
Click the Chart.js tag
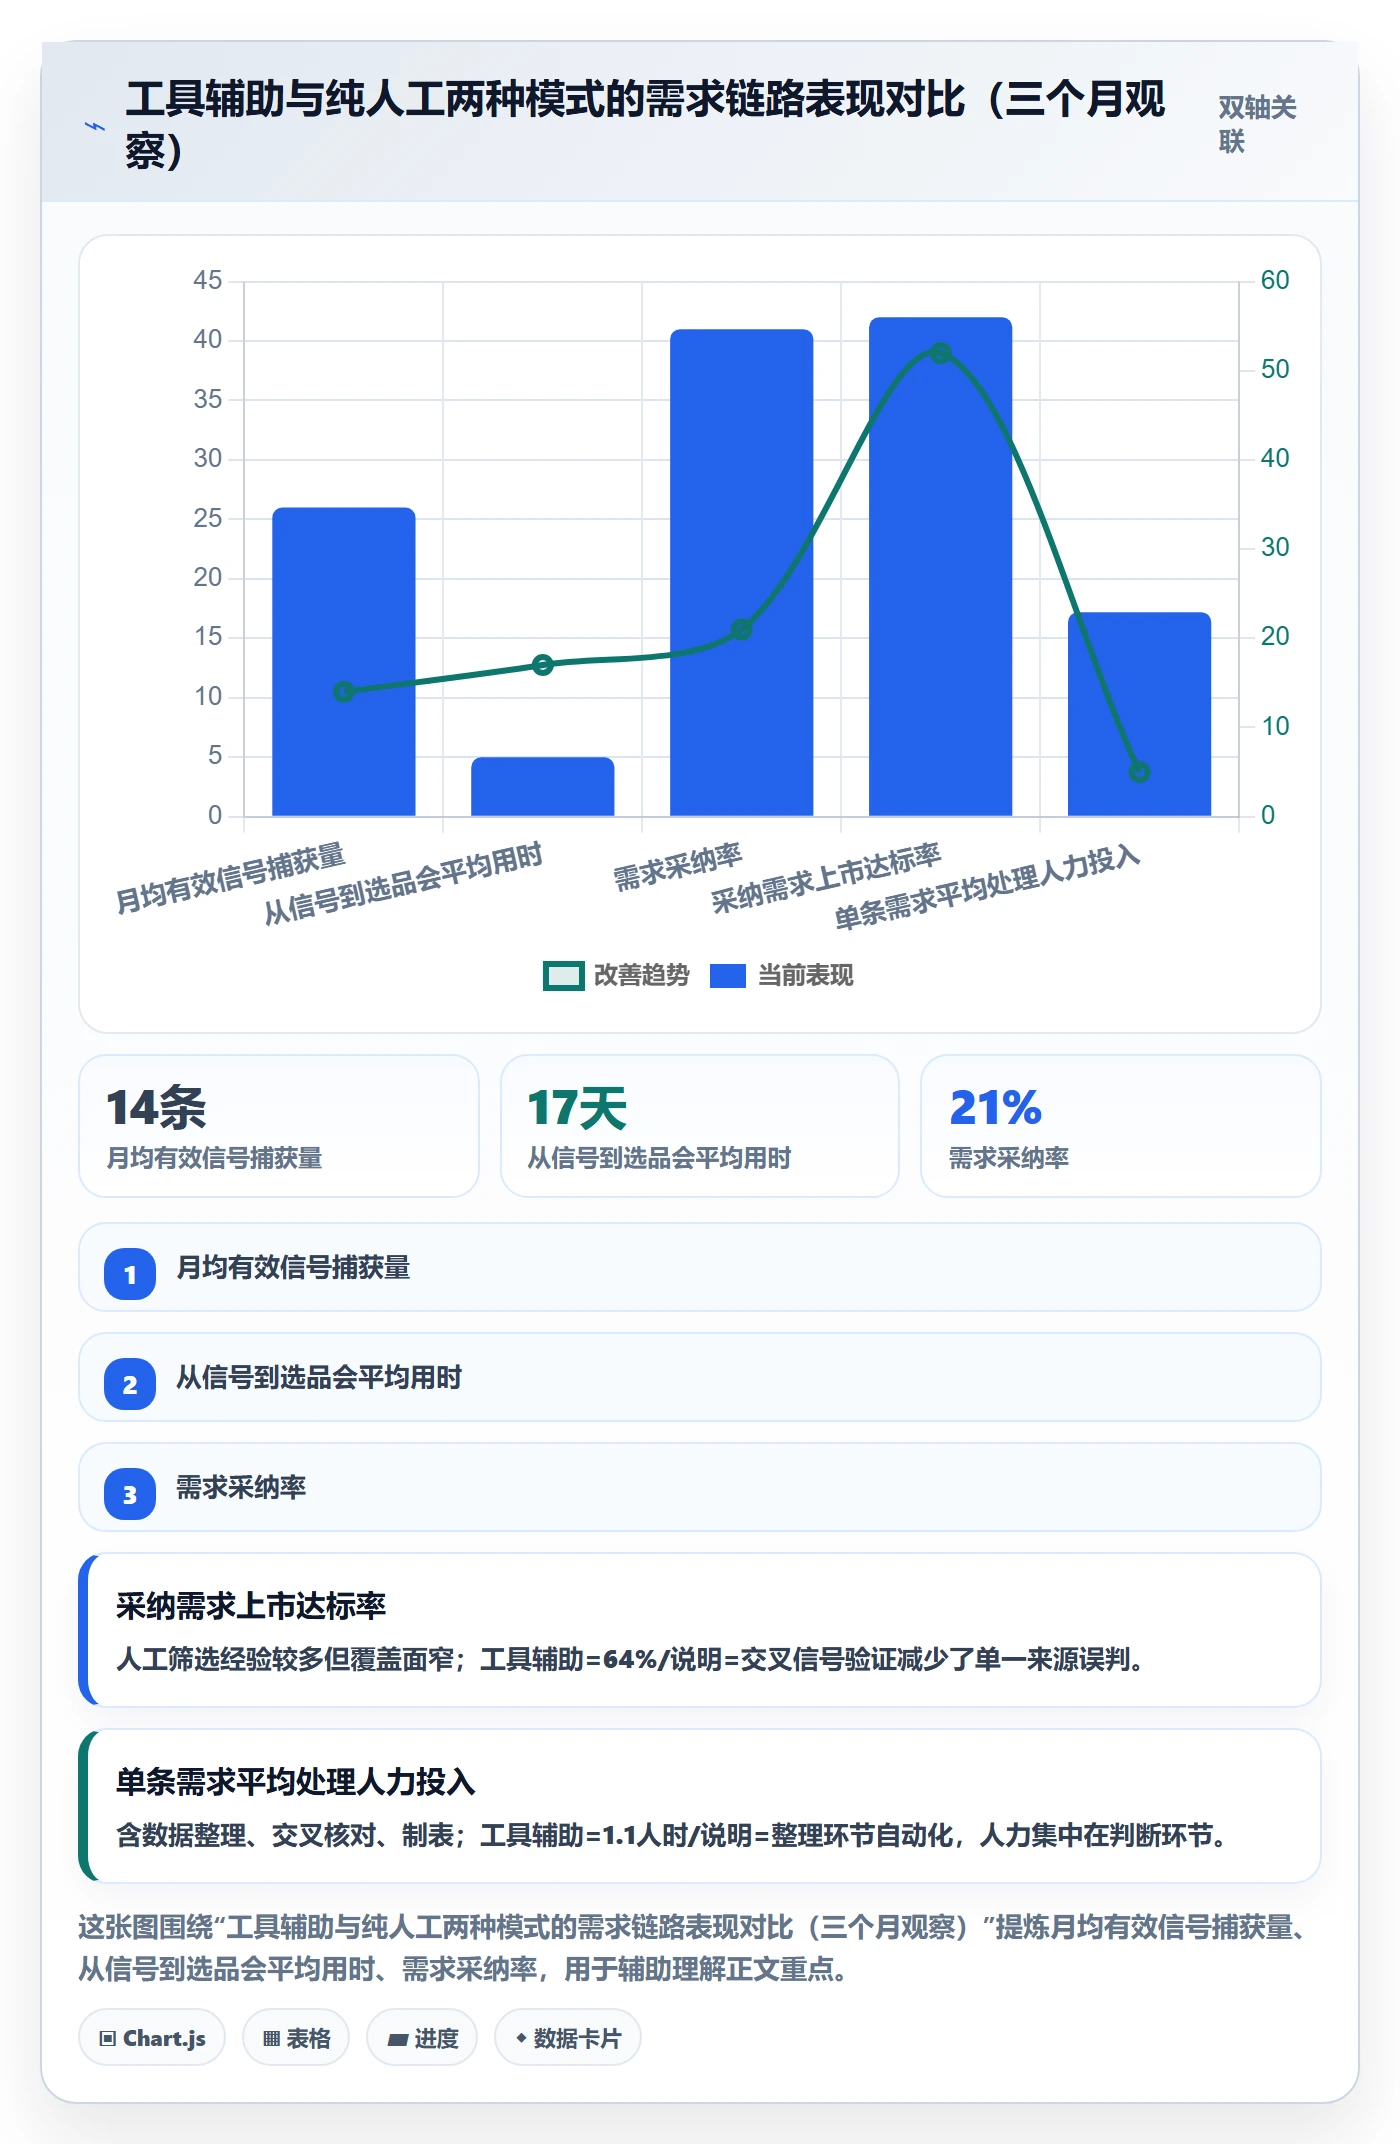tap(152, 2037)
